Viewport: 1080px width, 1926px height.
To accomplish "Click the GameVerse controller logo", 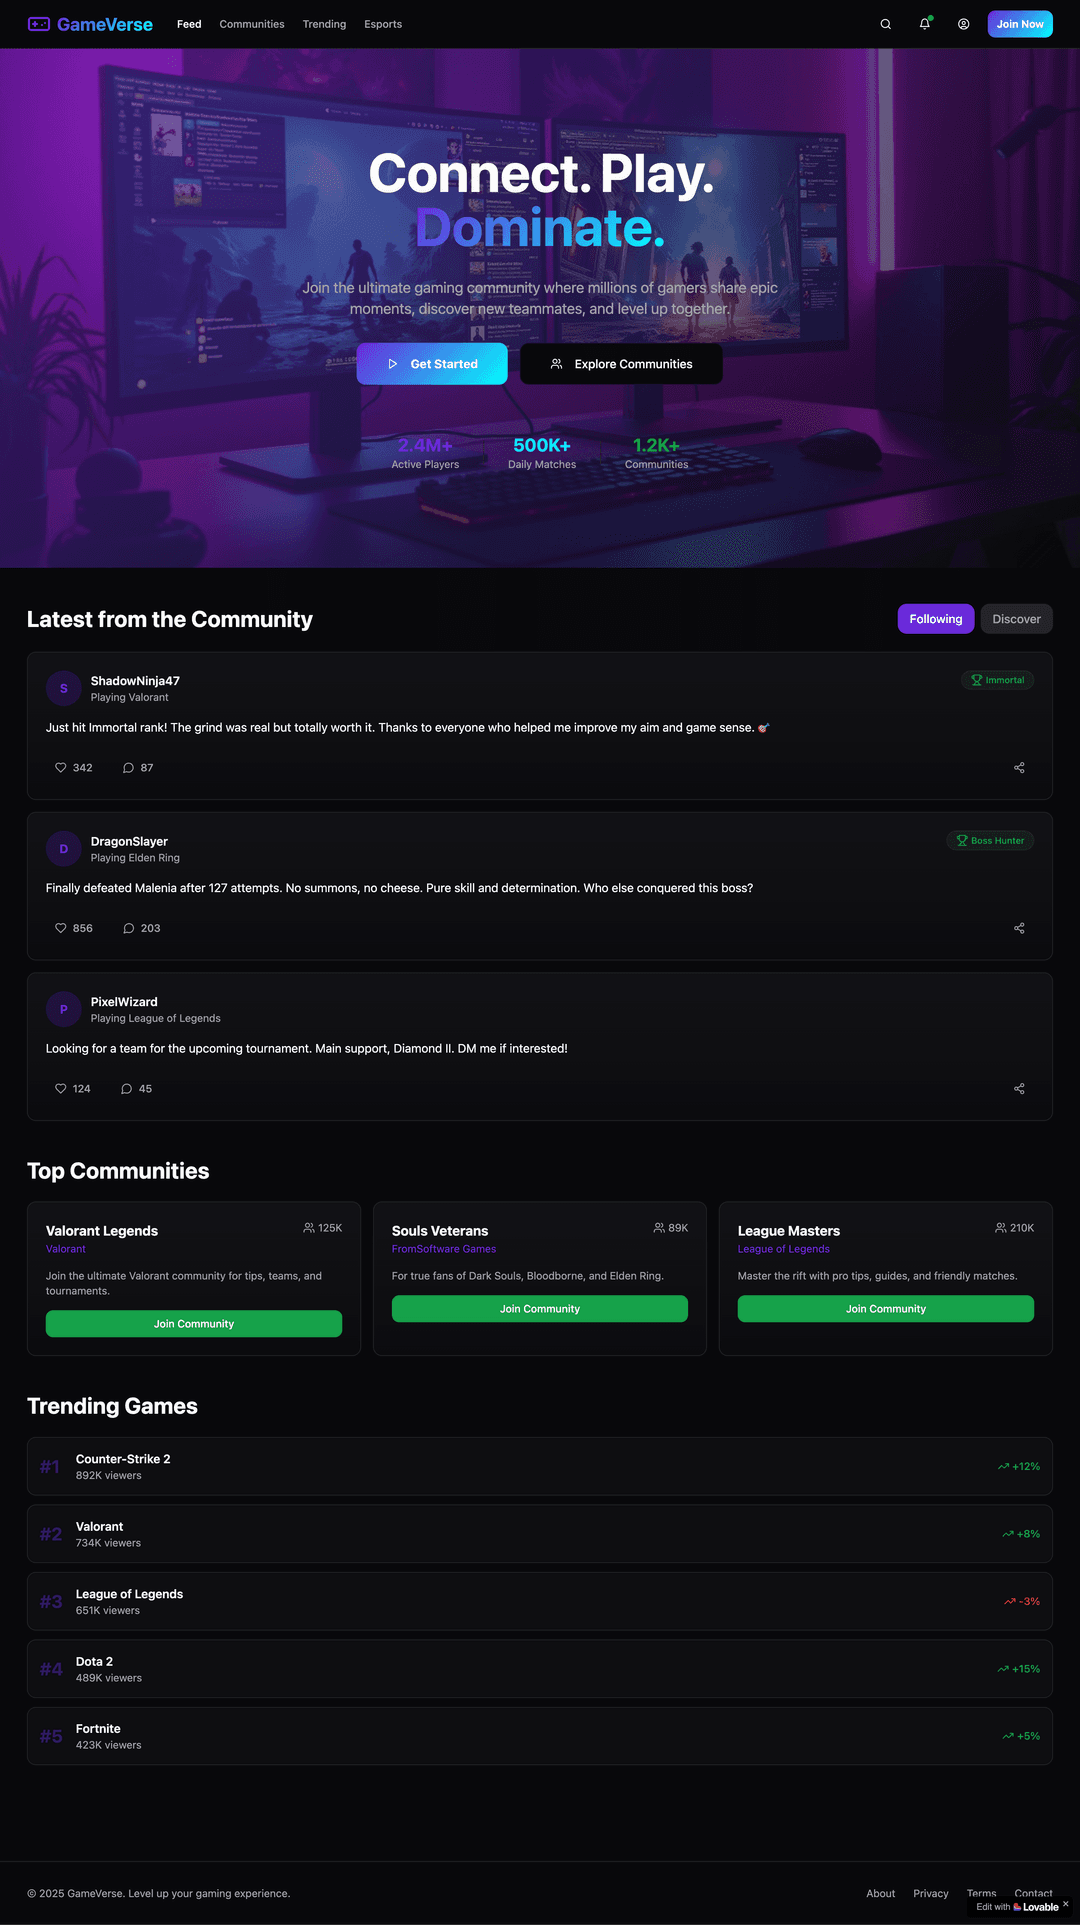I will point(39,24).
